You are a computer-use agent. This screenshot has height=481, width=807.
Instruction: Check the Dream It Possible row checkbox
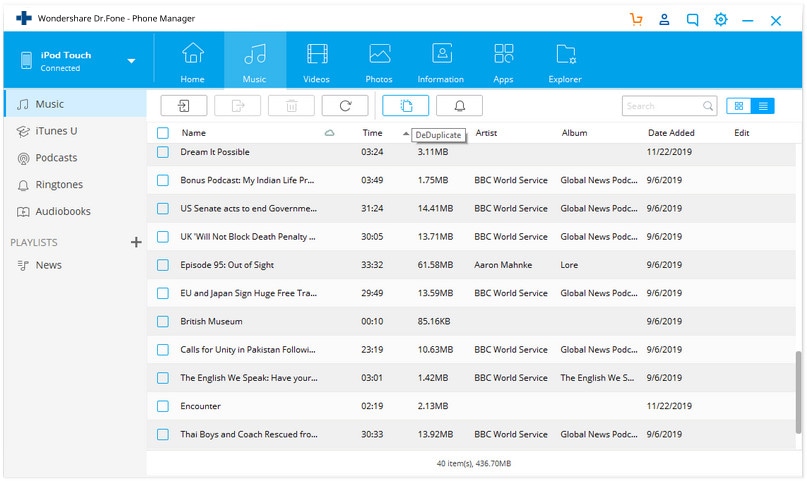tap(163, 152)
